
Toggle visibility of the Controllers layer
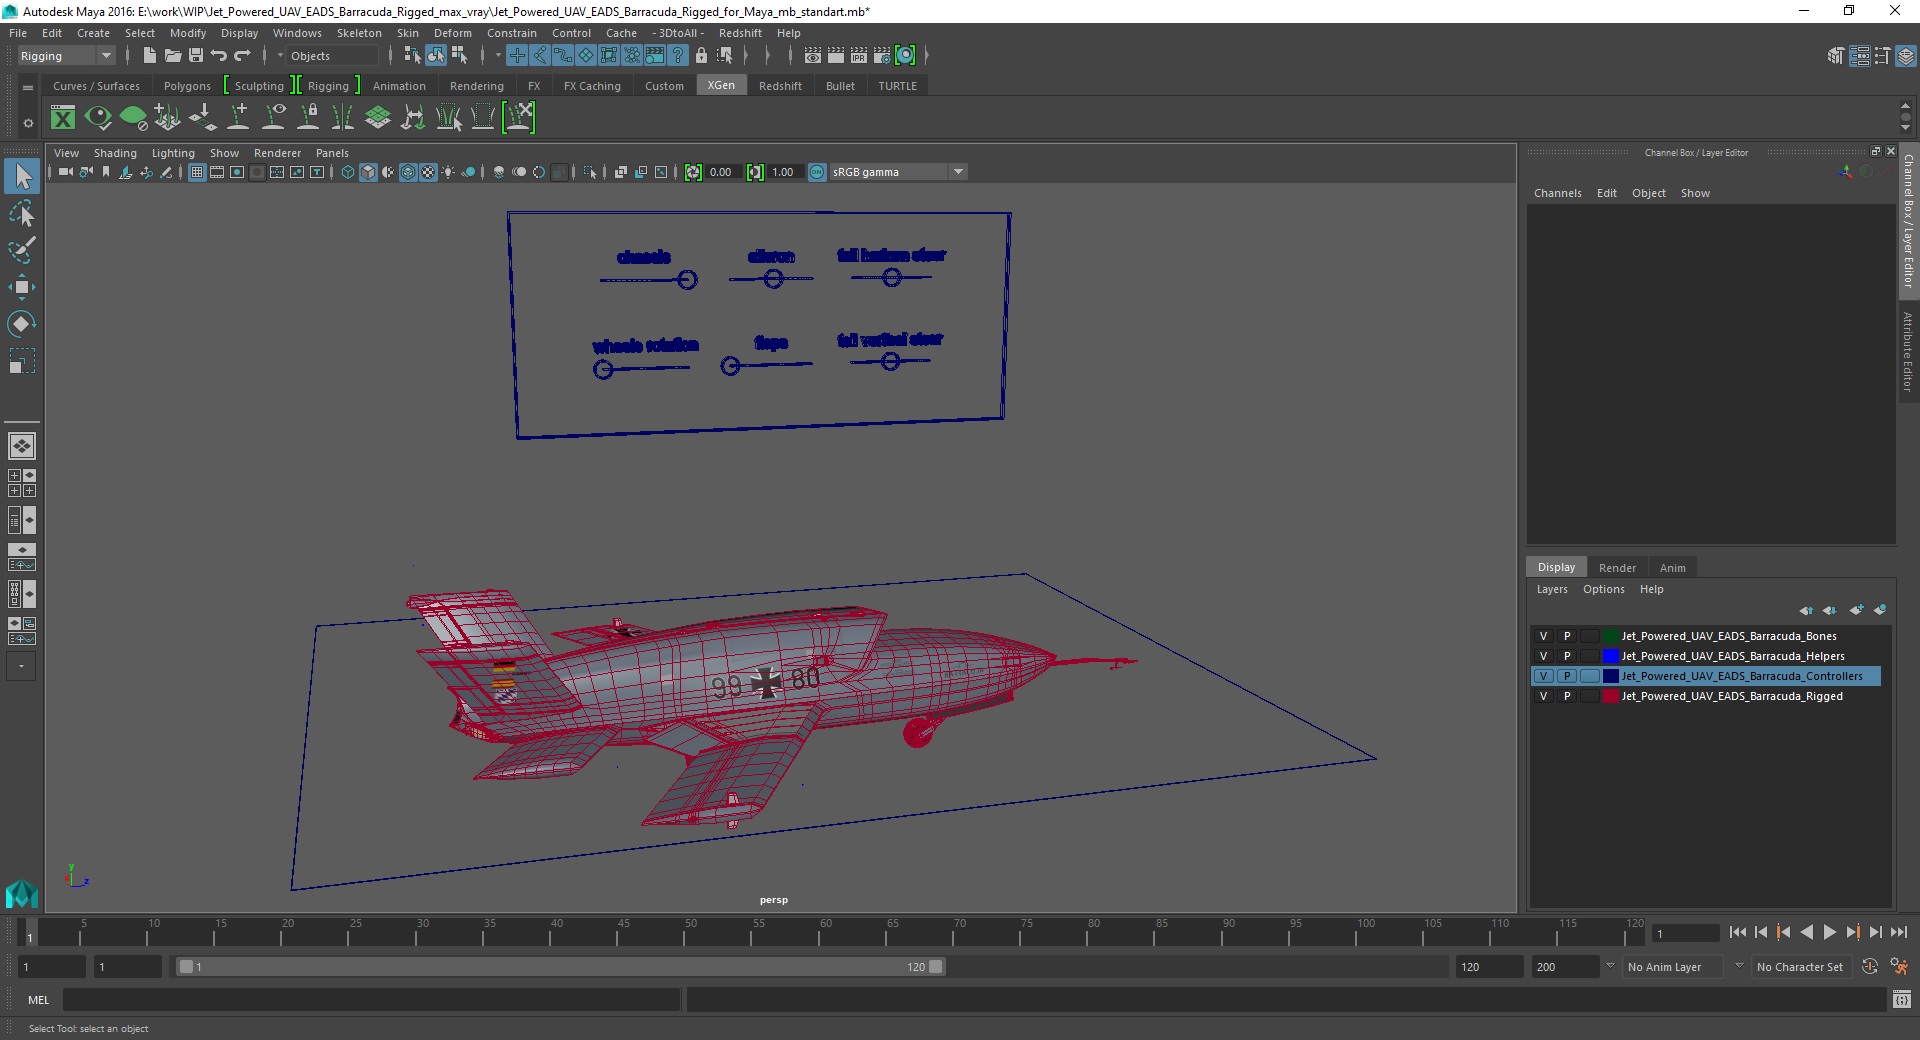coord(1543,676)
